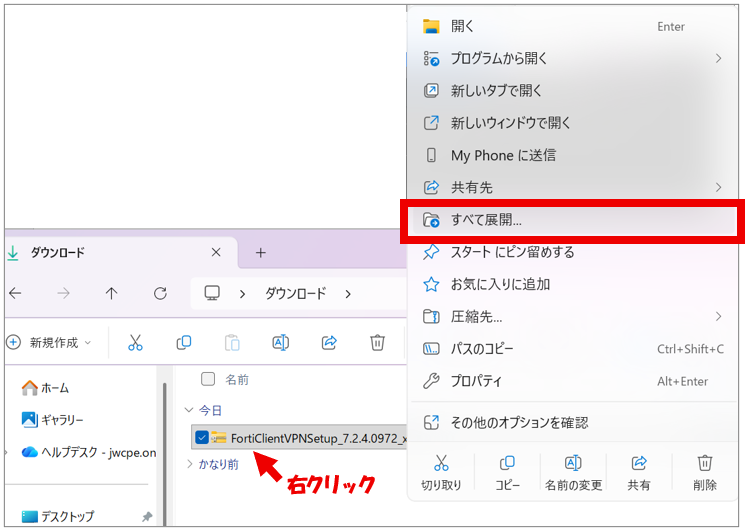
Task: Click the 切り取り scissors icon in context menu
Action: tap(441, 462)
